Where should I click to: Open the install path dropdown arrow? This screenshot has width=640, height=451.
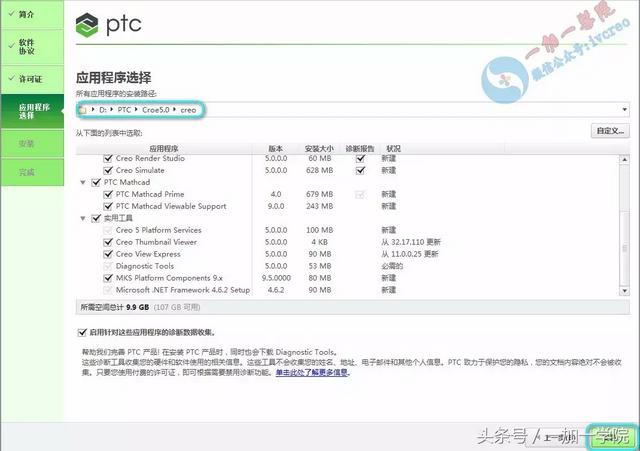pos(624,109)
